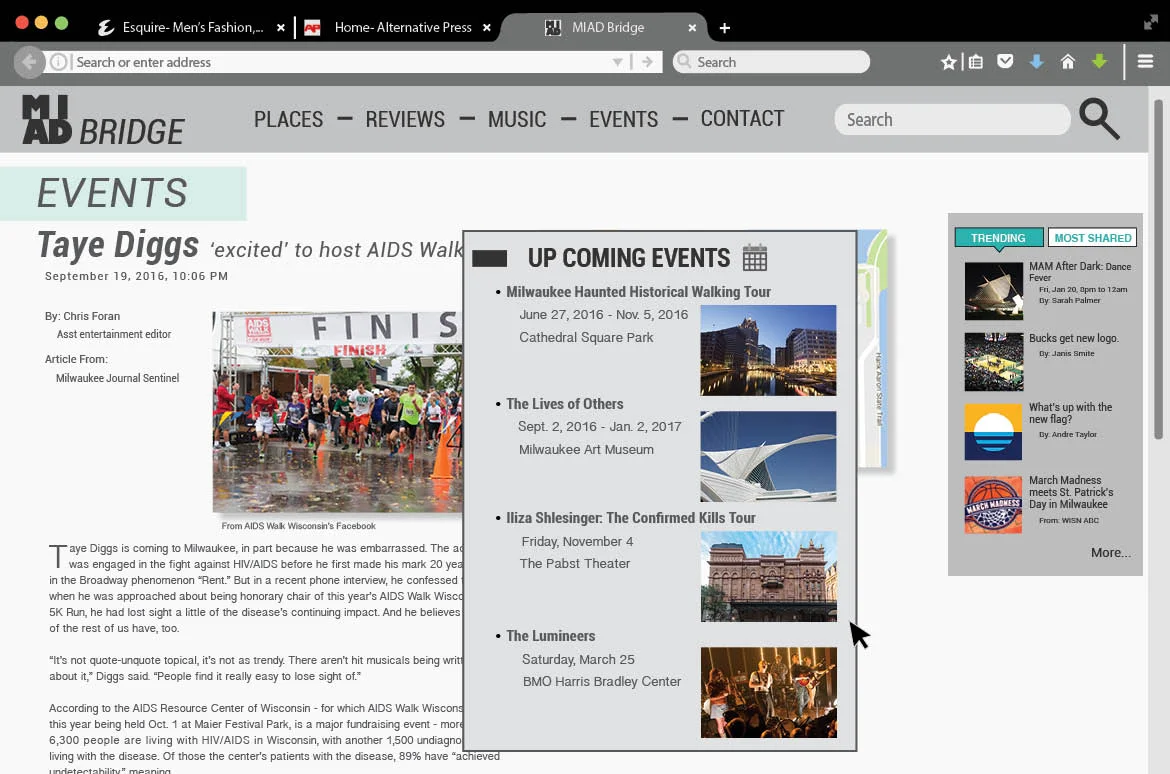Image resolution: width=1170 pixels, height=774 pixels.
Task: Click the browser back arrow button
Action: click(x=29, y=62)
